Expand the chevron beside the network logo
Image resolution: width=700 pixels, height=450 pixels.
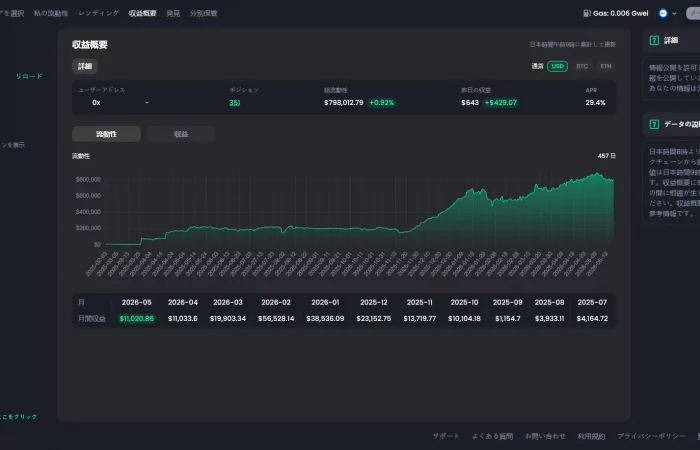(674, 13)
